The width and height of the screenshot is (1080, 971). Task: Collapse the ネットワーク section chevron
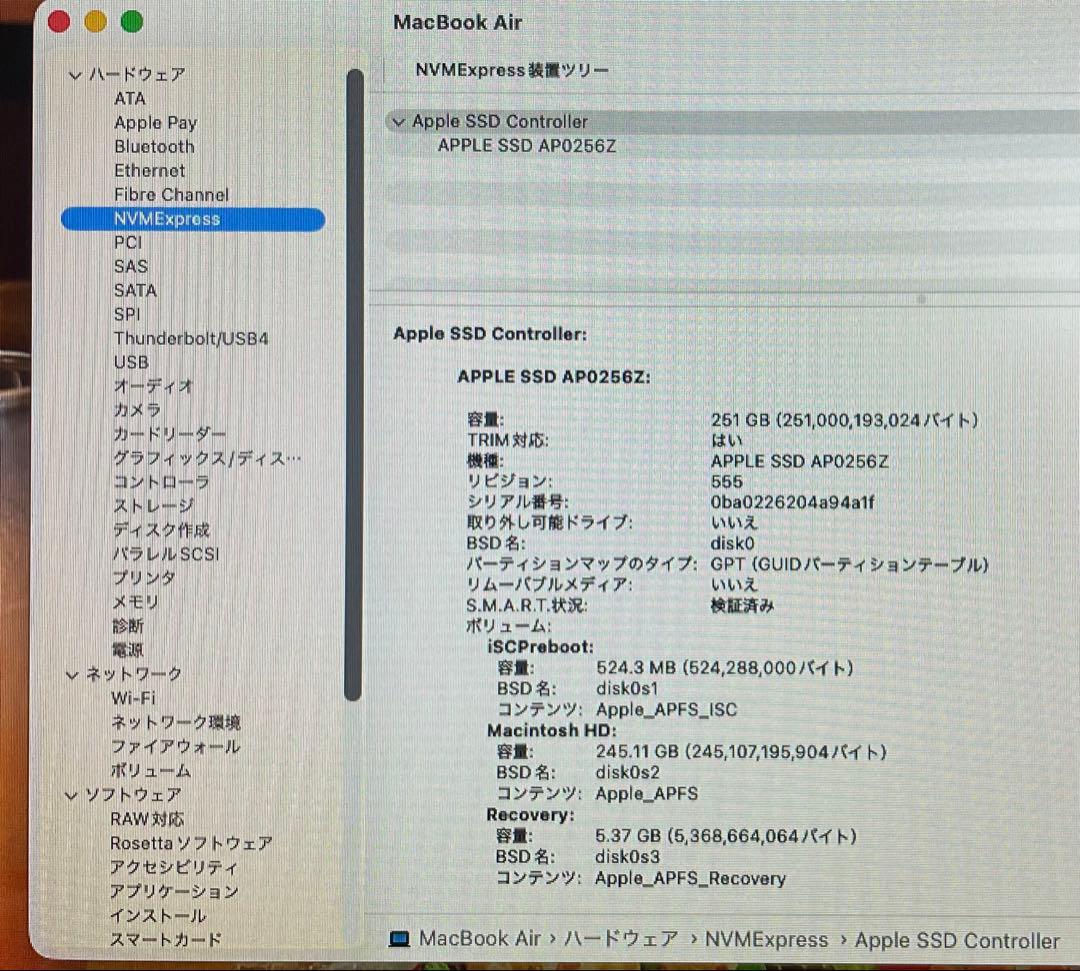[72, 674]
